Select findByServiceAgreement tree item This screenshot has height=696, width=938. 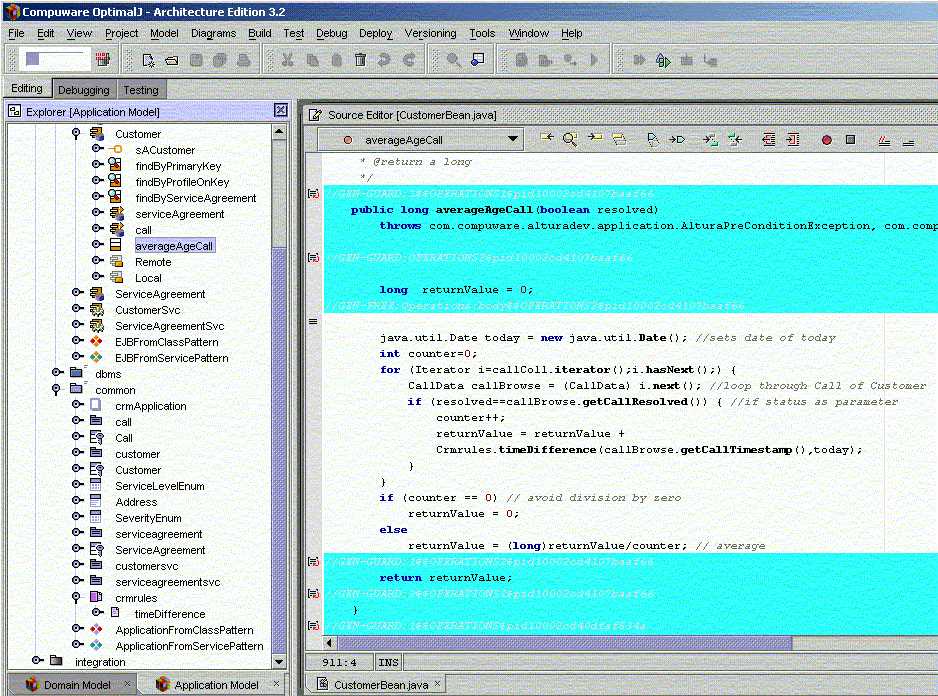click(x=196, y=198)
